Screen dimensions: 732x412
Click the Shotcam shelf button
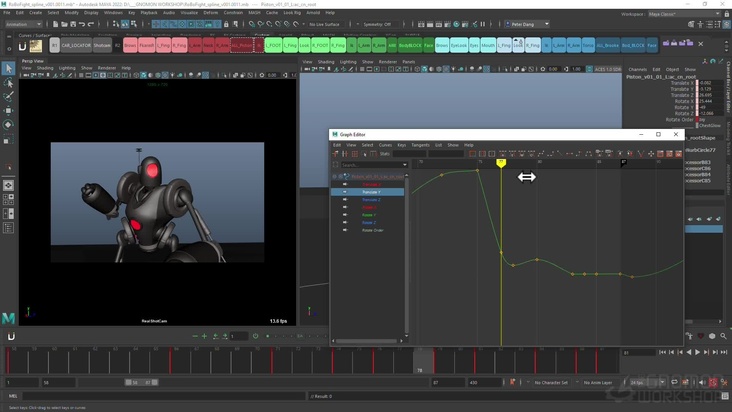coord(102,45)
